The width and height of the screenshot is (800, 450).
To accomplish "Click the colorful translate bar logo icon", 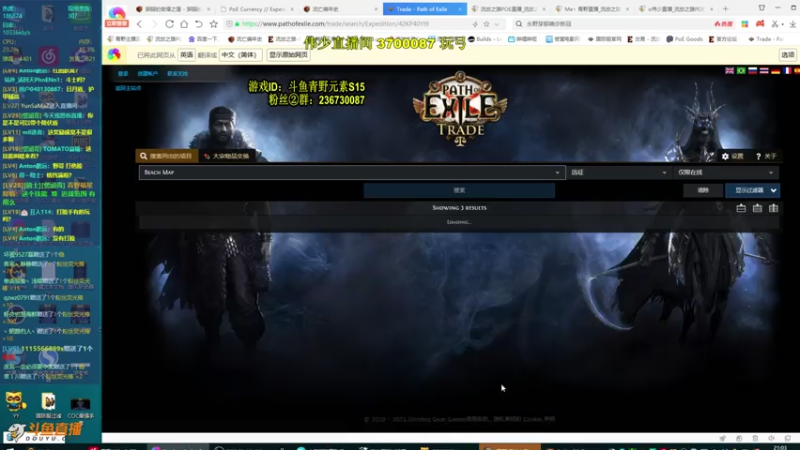I will point(114,55).
